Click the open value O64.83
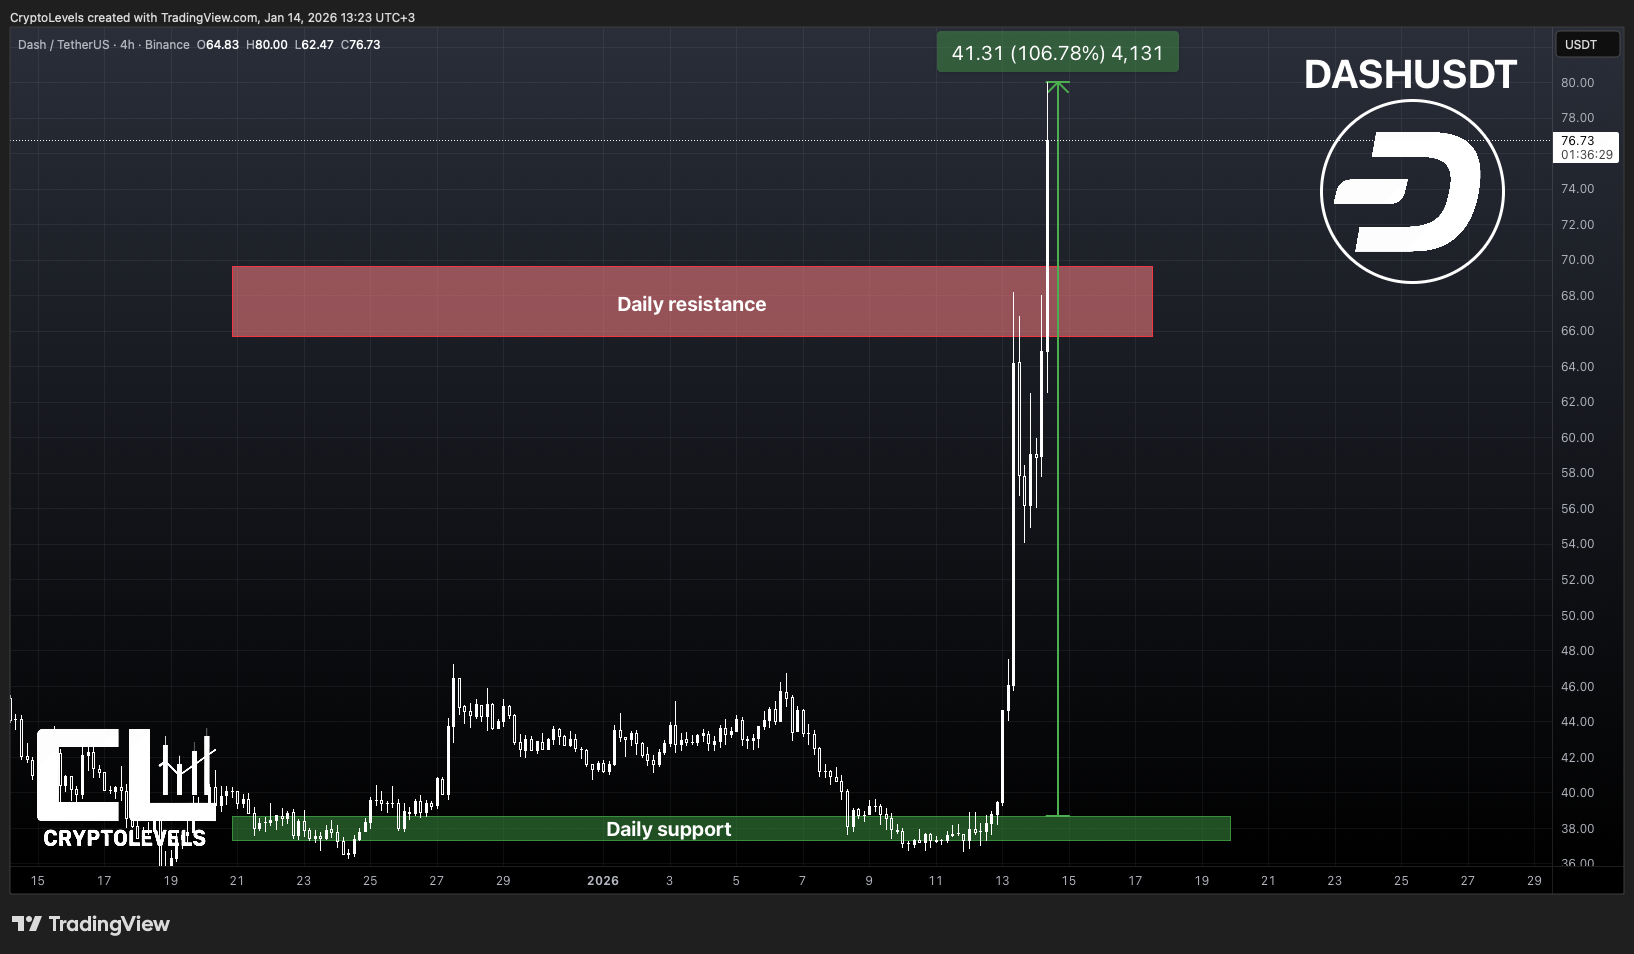 point(218,45)
